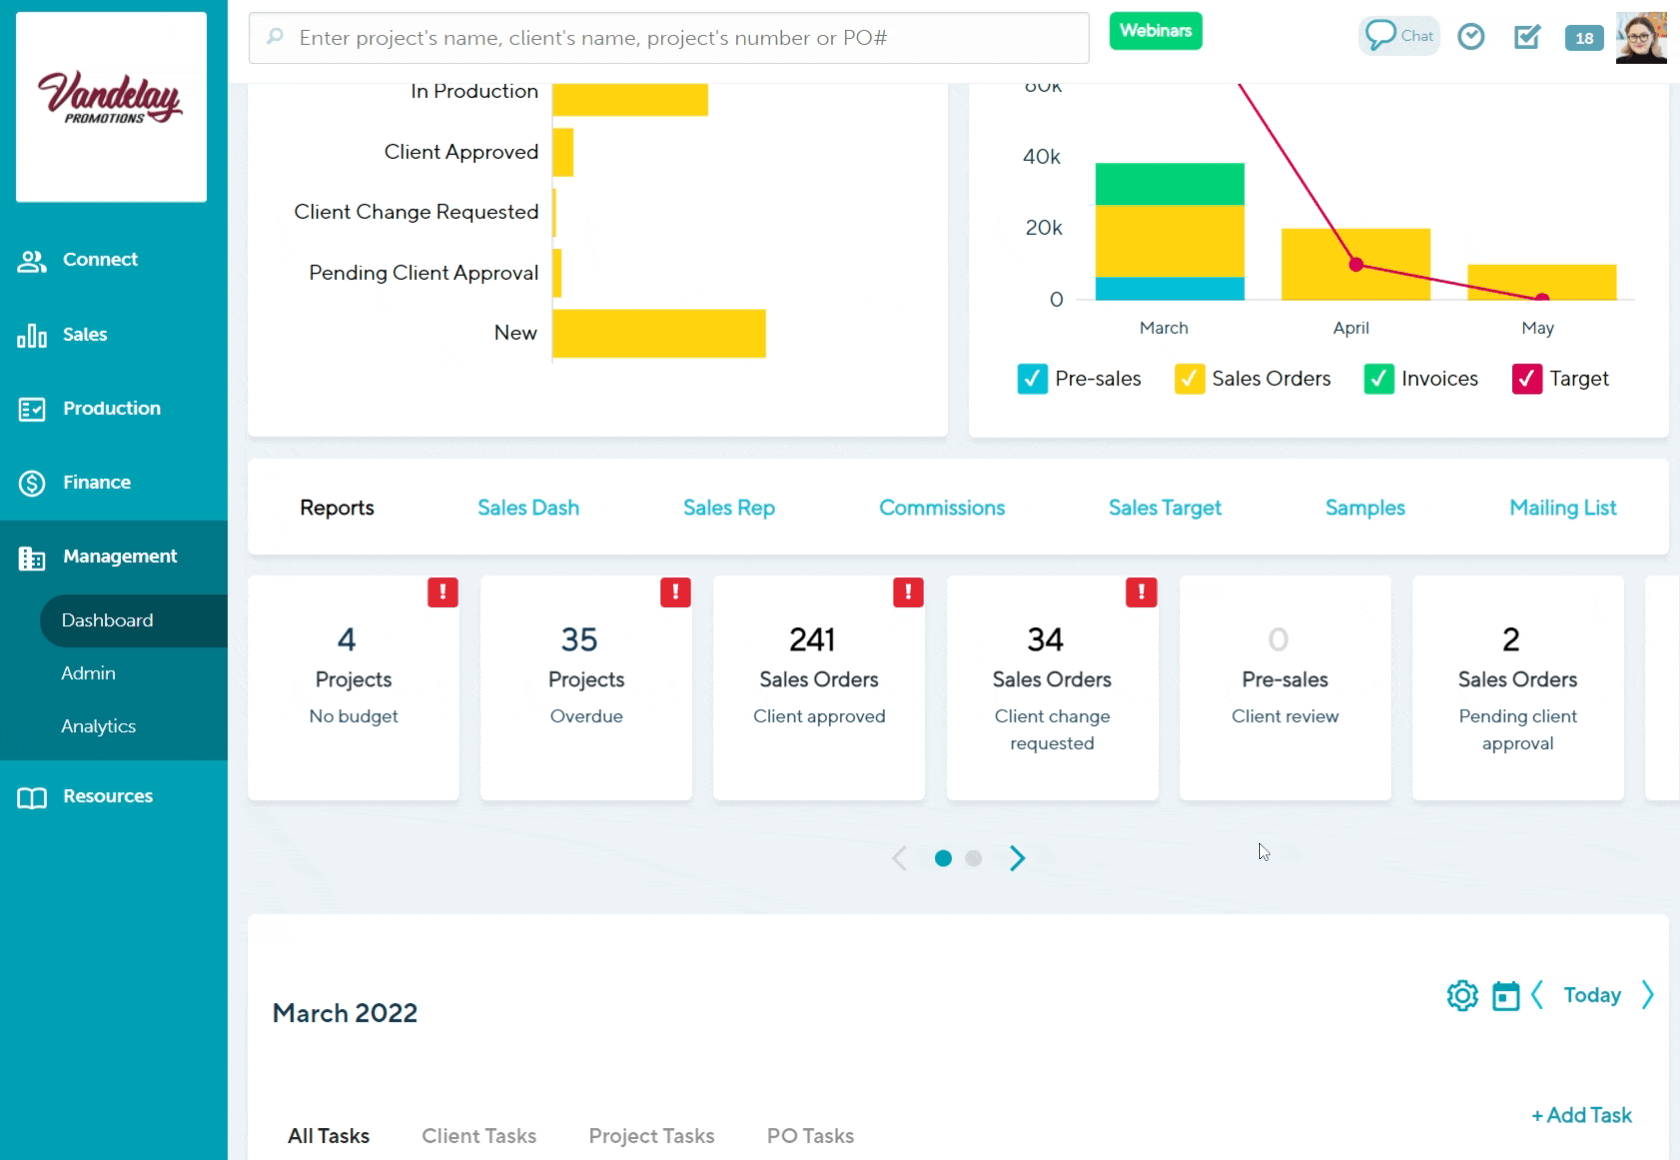The width and height of the screenshot is (1680, 1160).
Task: Switch to the Client Tasks tab
Action: (x=479, y=1136)
